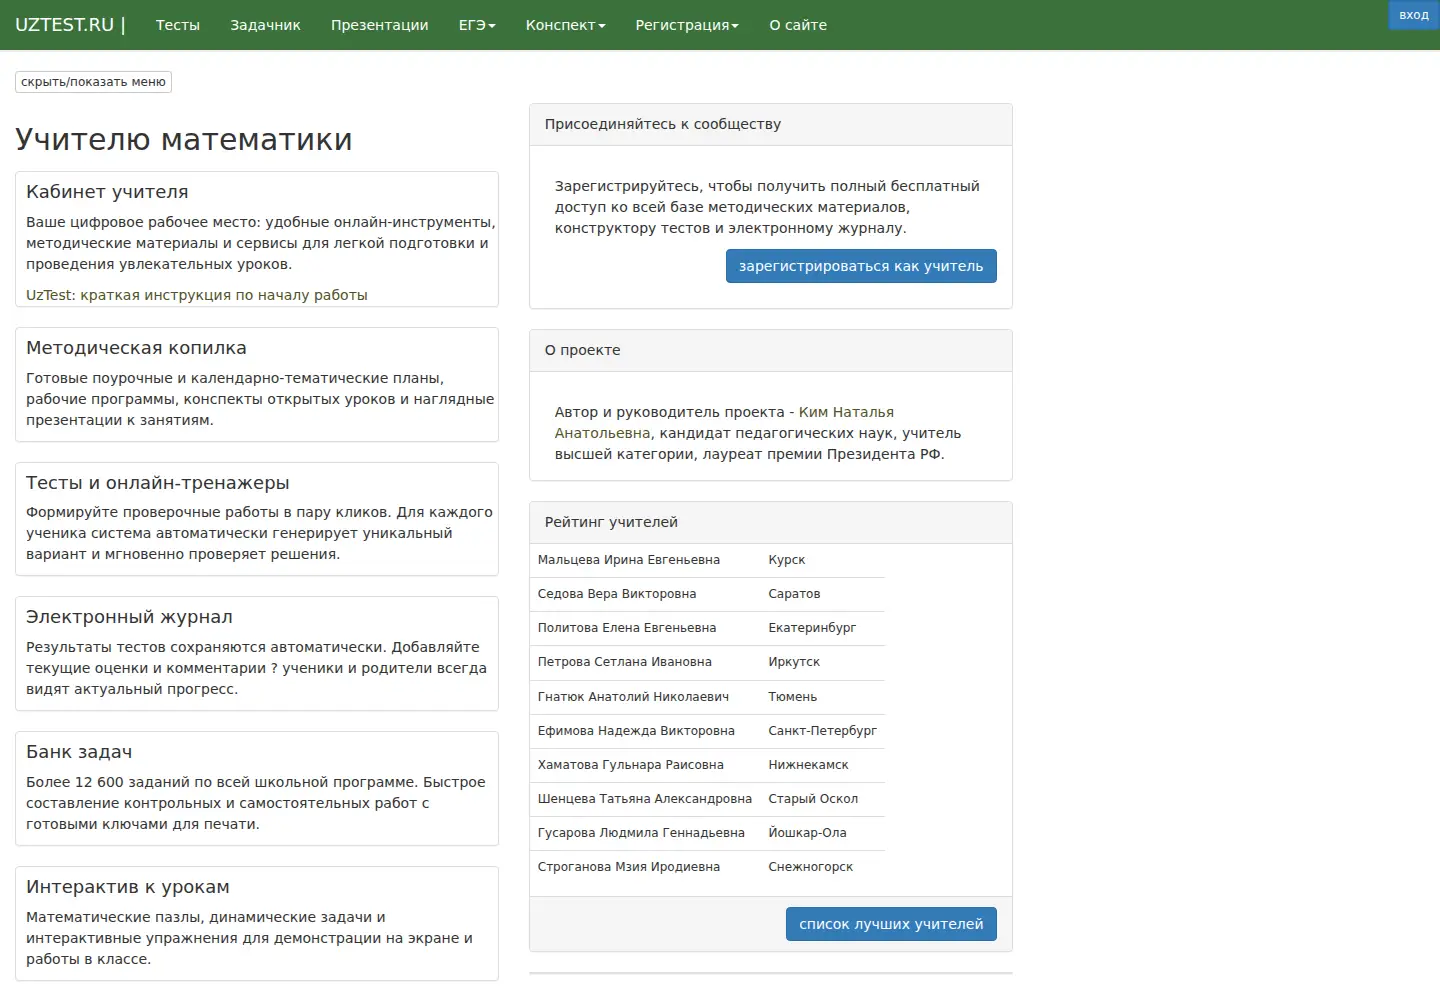Click the О проекте panel header
Screen dimensions: 1440x1000
(x=771, y=350)
